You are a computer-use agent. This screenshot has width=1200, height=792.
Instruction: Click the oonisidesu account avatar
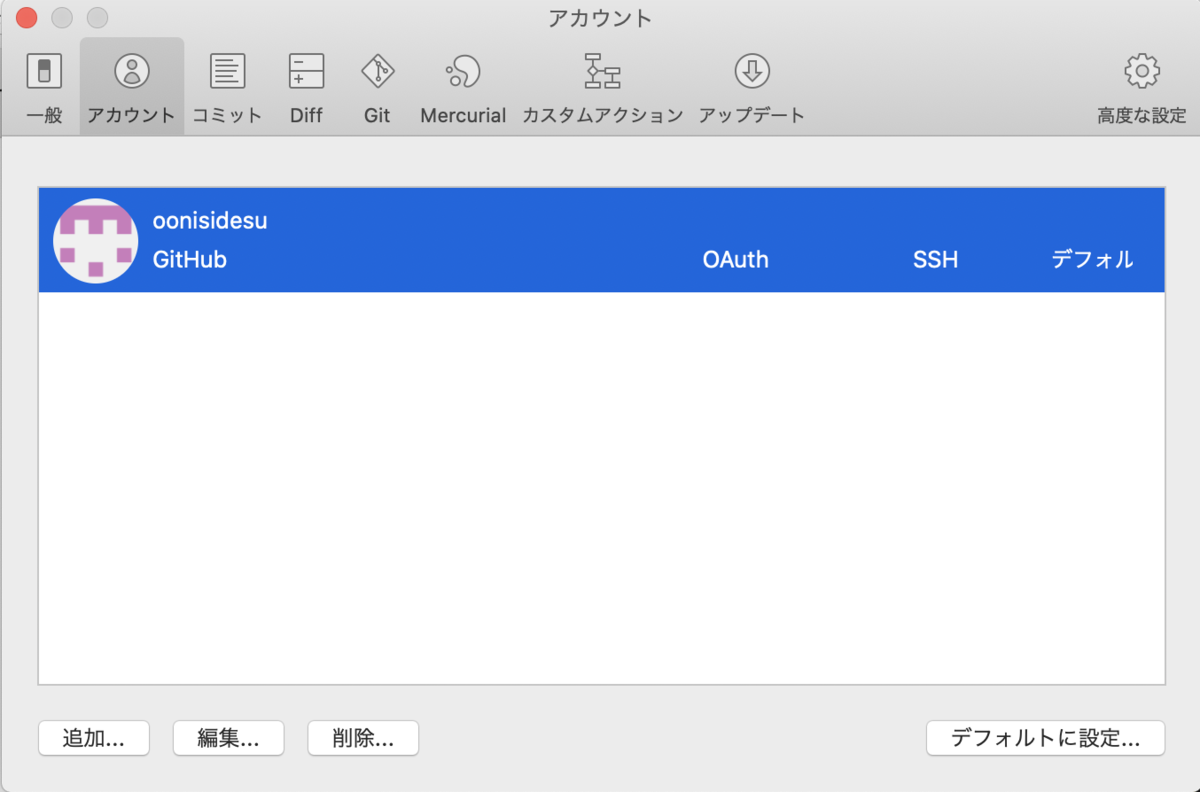95,240
